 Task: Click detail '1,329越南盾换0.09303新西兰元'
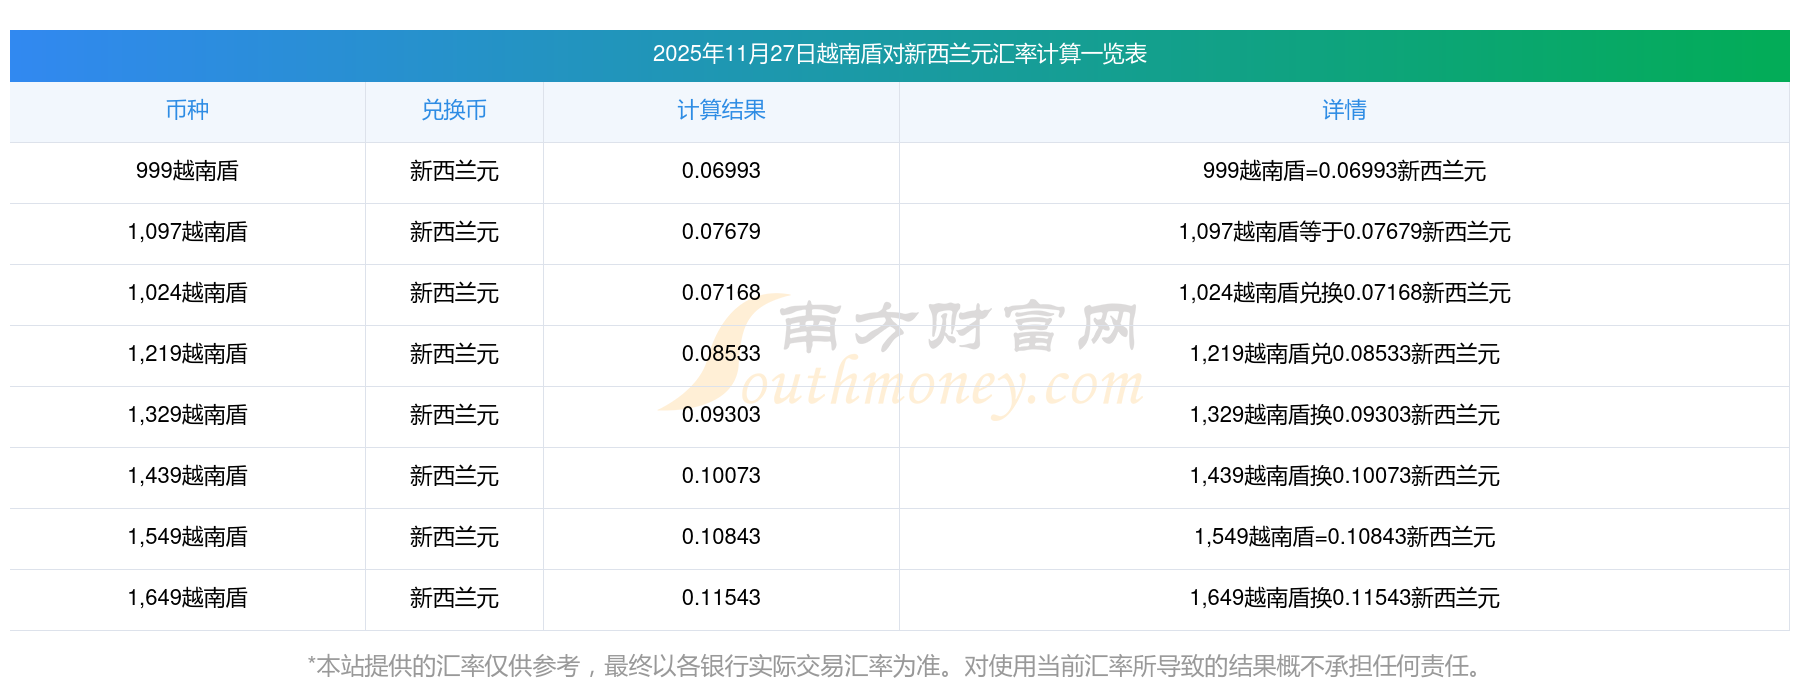(1344, 415)
